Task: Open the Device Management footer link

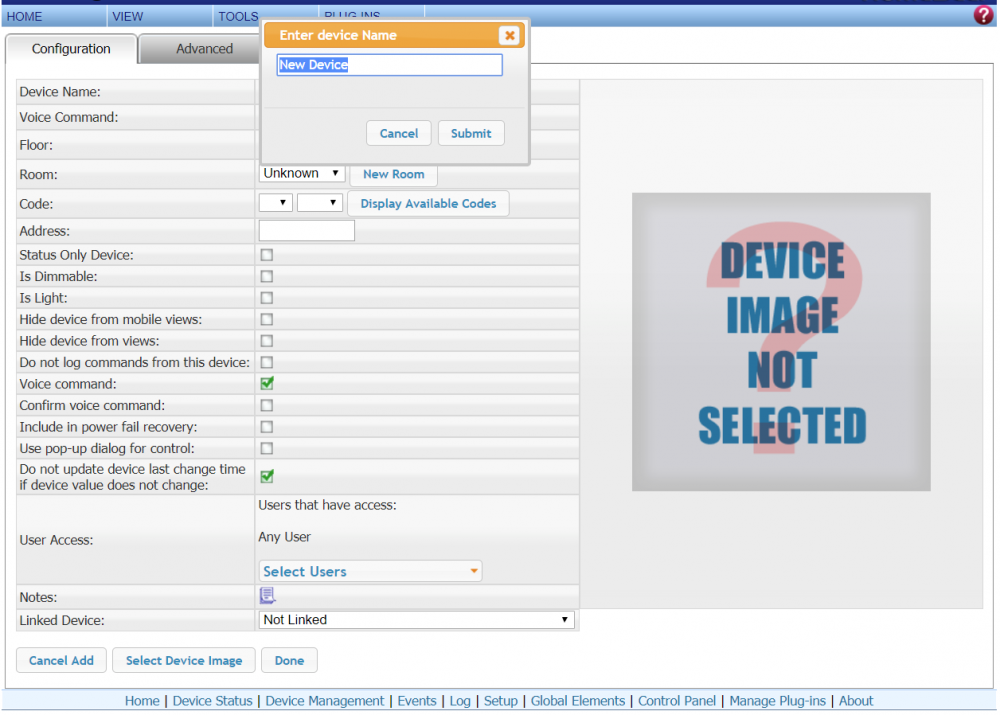Action: click(x=325, y=701)
